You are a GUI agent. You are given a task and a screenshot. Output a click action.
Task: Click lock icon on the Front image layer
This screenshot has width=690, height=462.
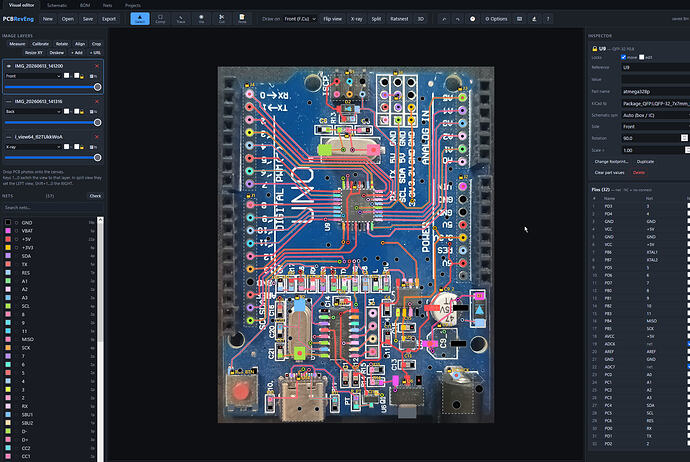[82, 77]
